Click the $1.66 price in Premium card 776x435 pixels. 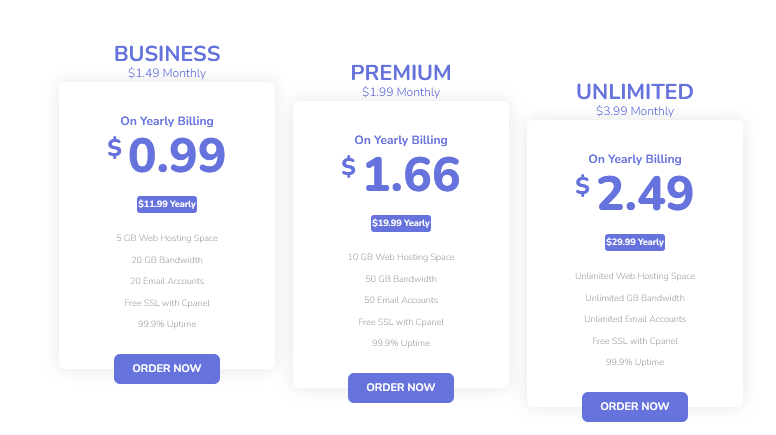coord(401,175)
